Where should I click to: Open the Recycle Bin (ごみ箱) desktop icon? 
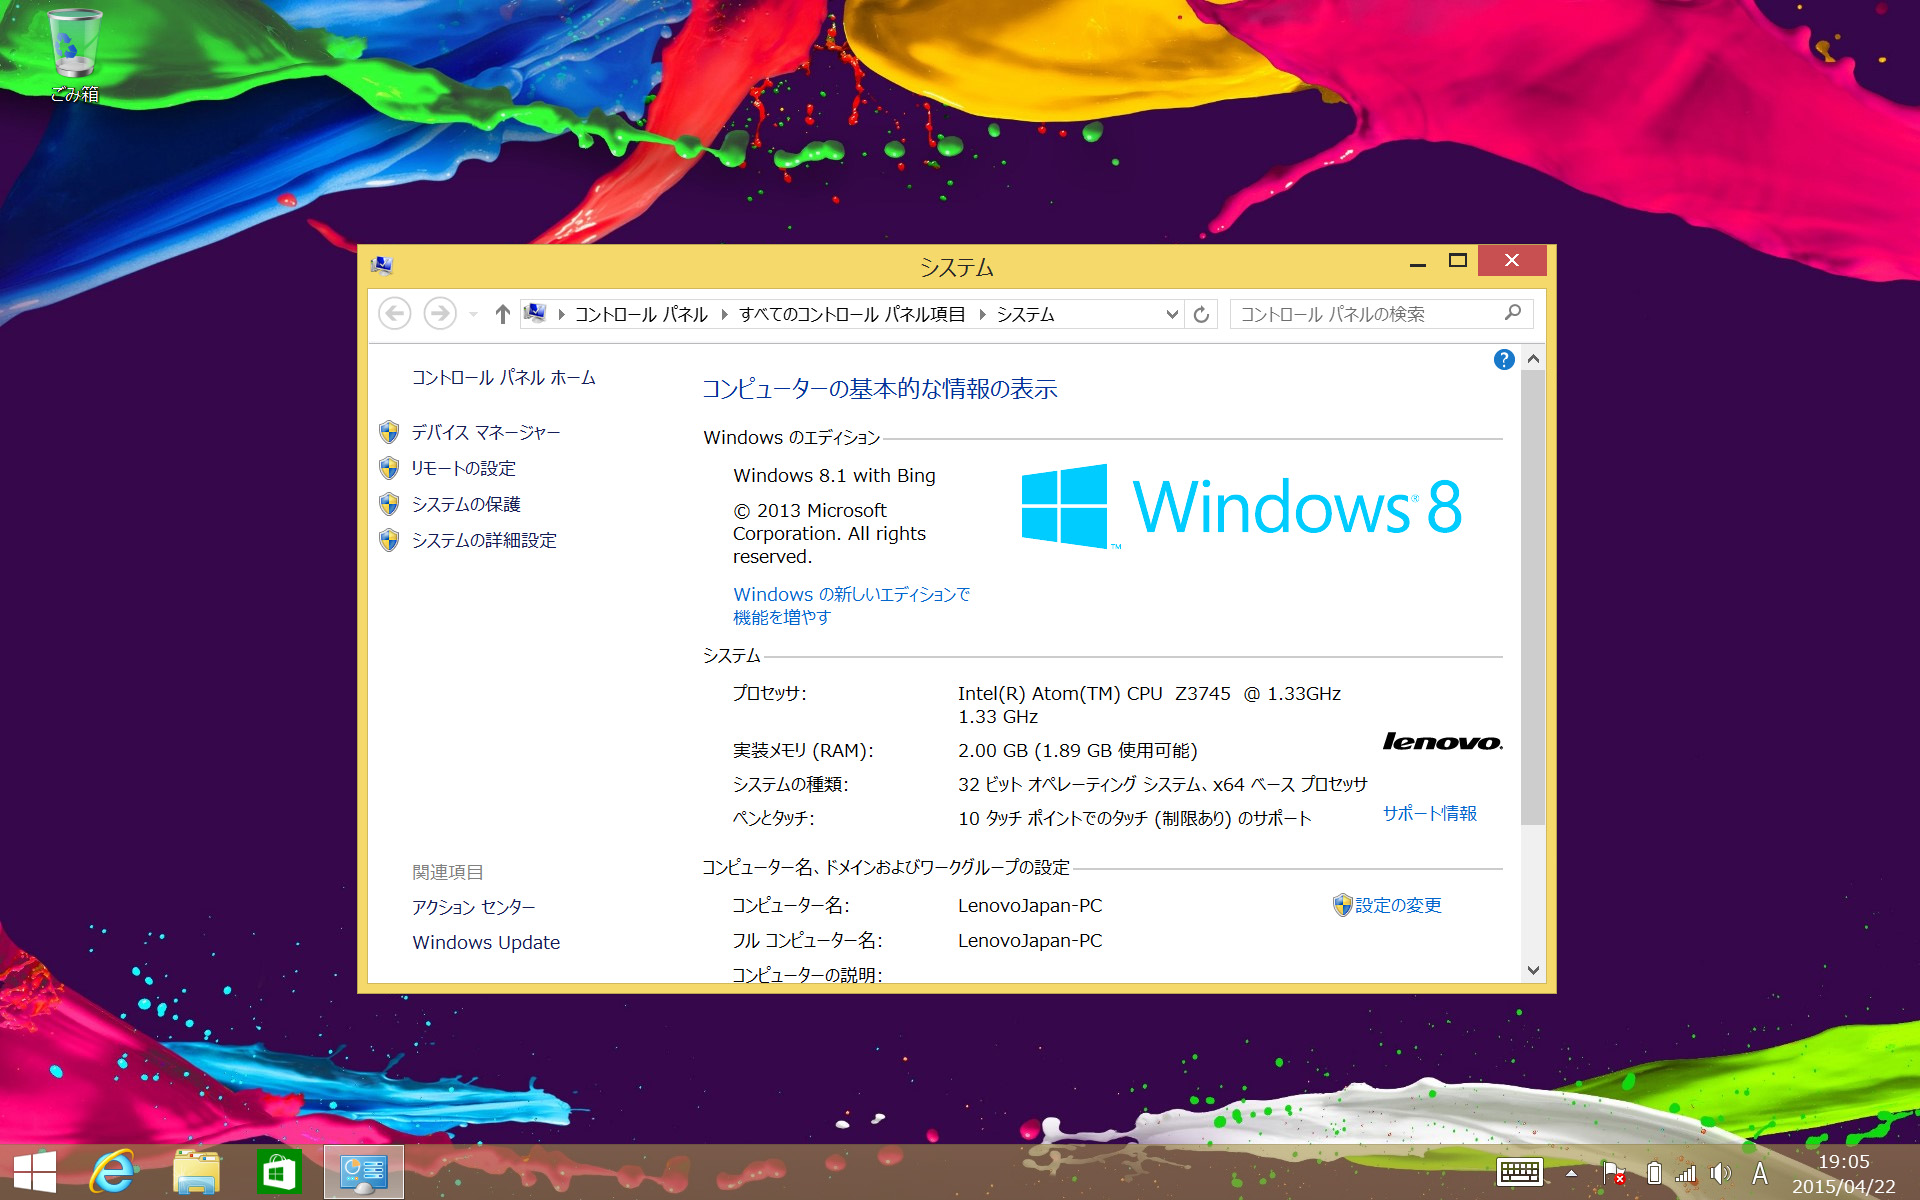point(75,55)
